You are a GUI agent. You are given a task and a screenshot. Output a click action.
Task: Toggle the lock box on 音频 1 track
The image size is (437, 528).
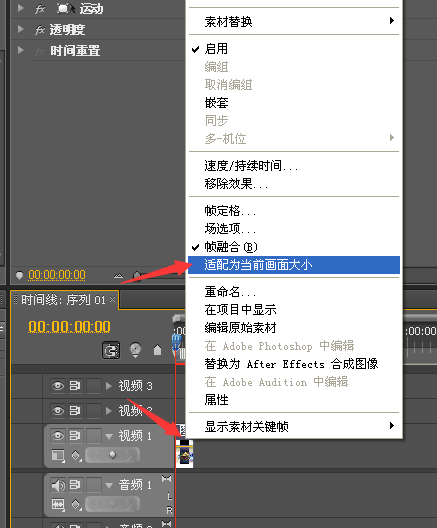[94, 485]
